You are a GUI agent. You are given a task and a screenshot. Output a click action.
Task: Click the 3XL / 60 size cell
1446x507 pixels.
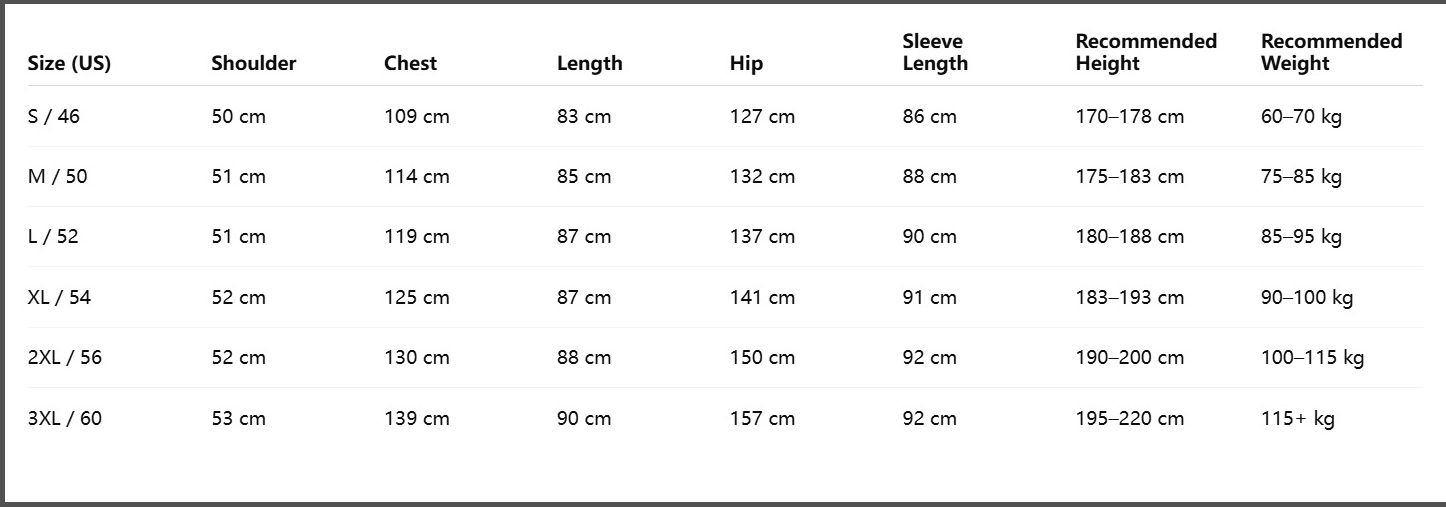click(x=65, y=418)
